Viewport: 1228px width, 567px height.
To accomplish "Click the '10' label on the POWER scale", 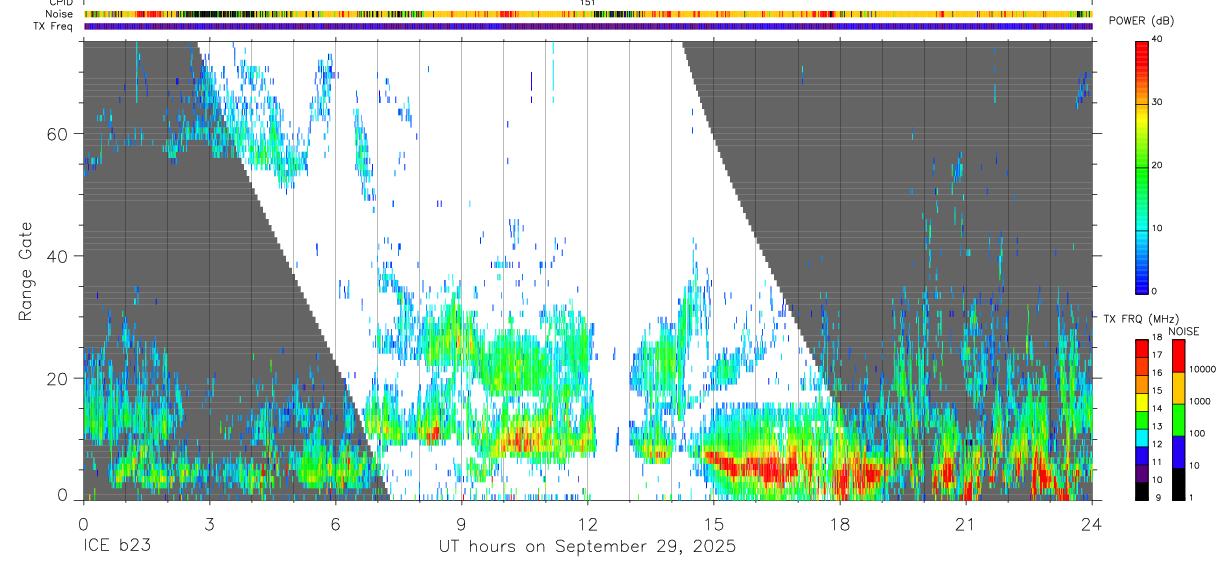I will point(1157,228).
